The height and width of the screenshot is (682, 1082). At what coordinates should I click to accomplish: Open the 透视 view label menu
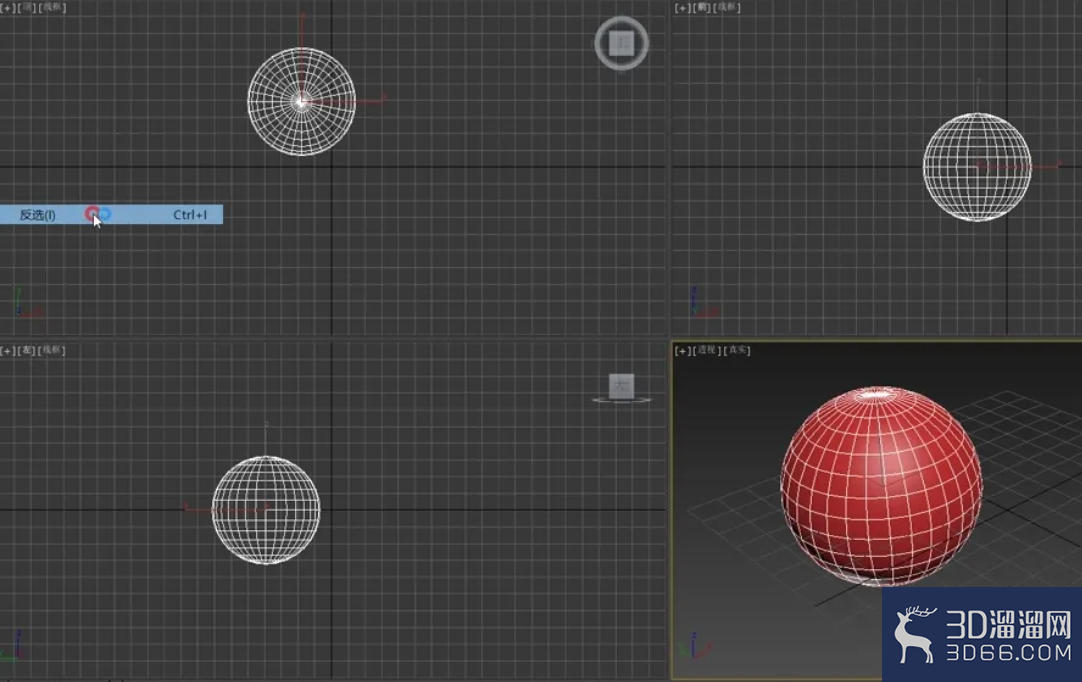coord(708,350)
